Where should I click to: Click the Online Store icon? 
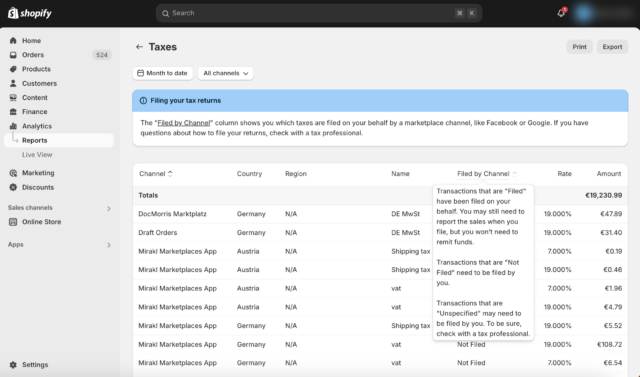(13, 222)
